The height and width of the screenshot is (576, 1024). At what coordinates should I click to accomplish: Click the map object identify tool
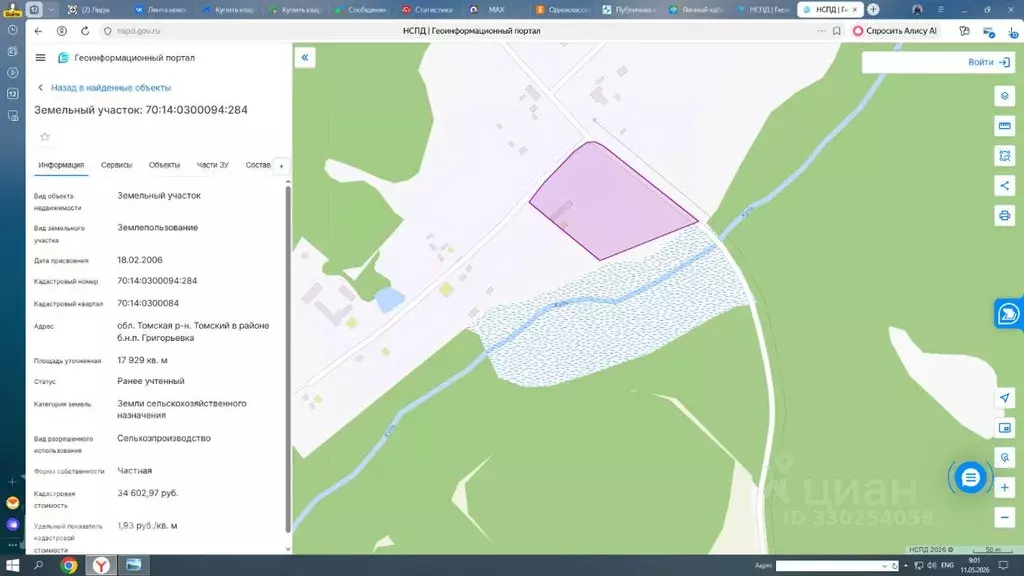pos(1004,457)
